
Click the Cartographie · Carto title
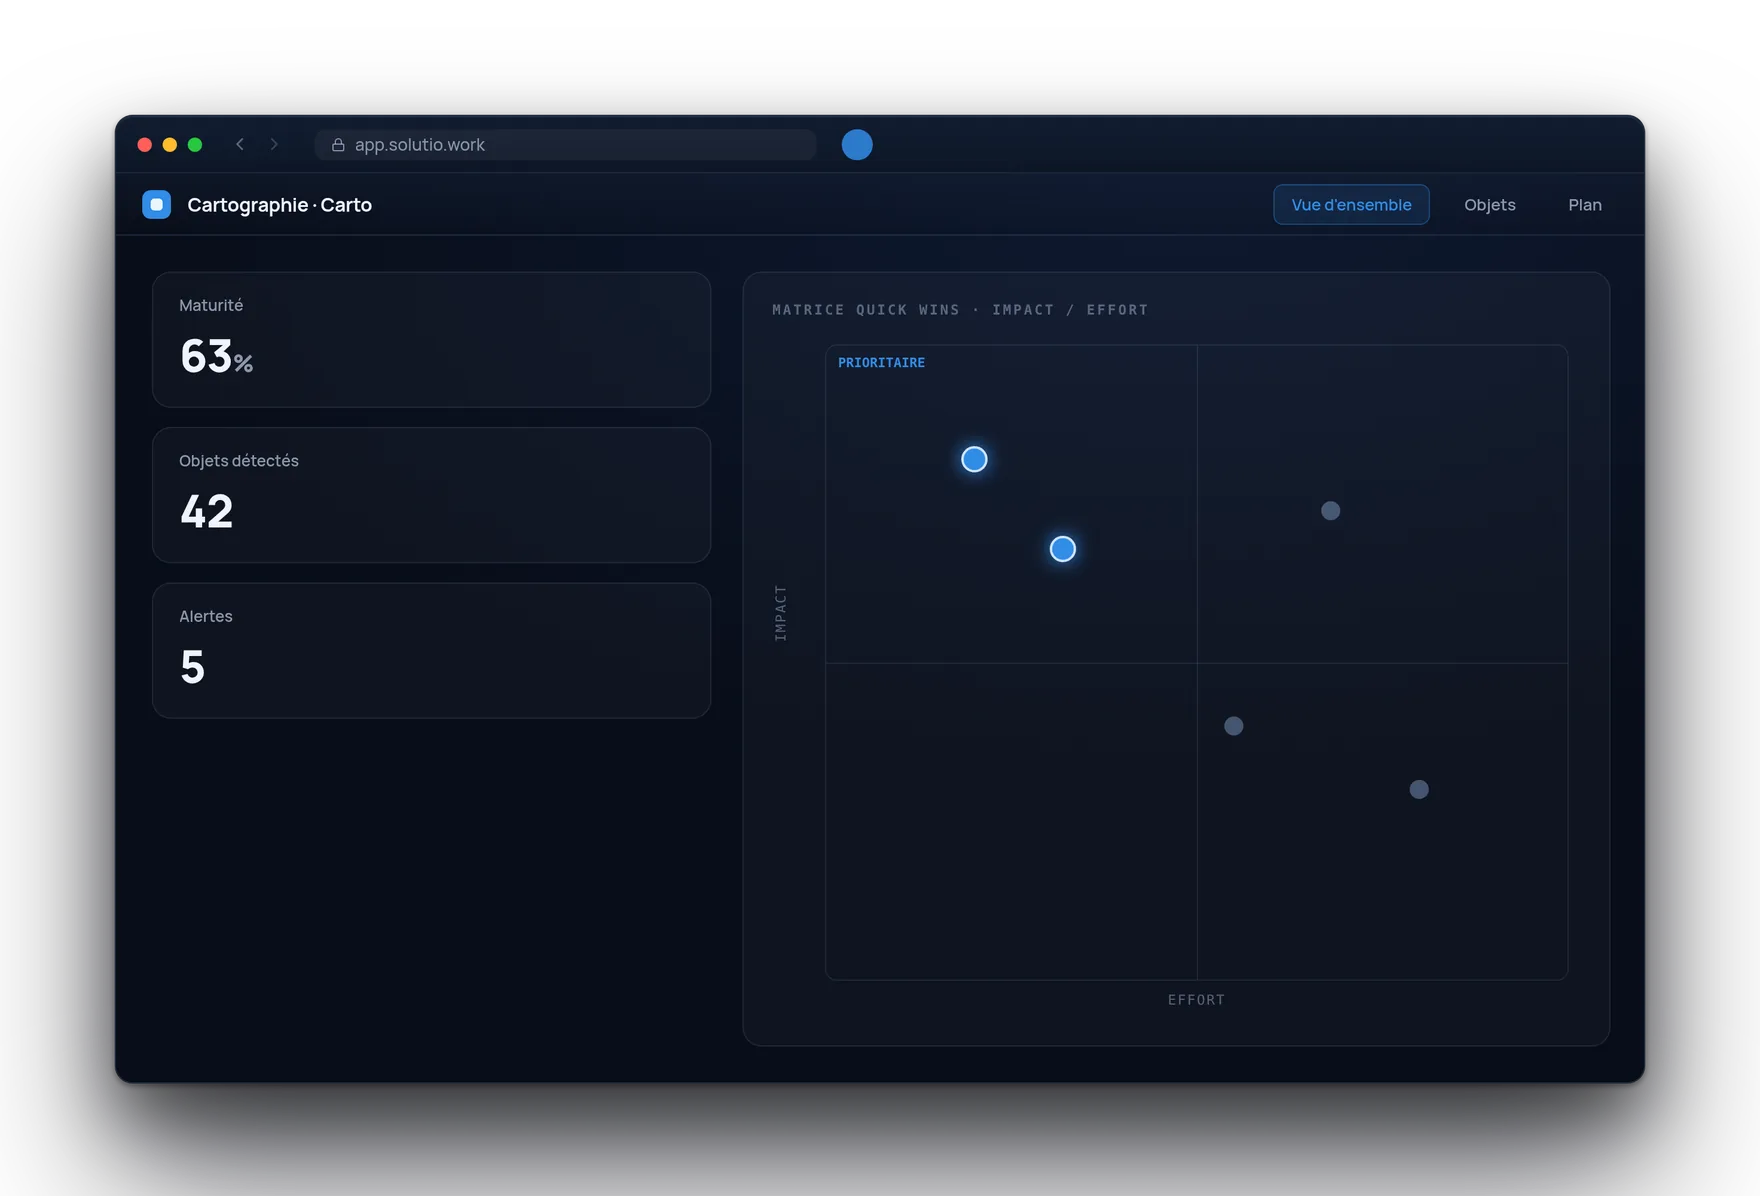click(279, 205)
